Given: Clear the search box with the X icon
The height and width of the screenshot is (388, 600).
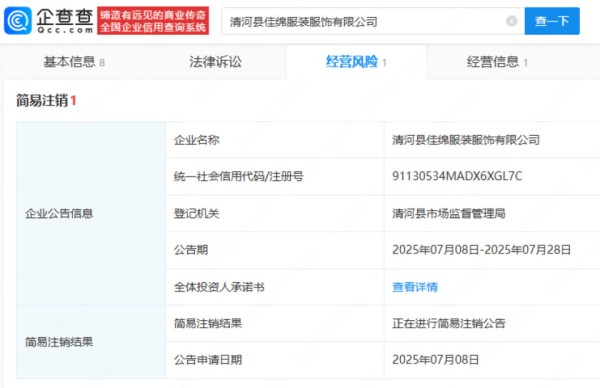Looking at the screenshot, I should (x=512, y=21).
